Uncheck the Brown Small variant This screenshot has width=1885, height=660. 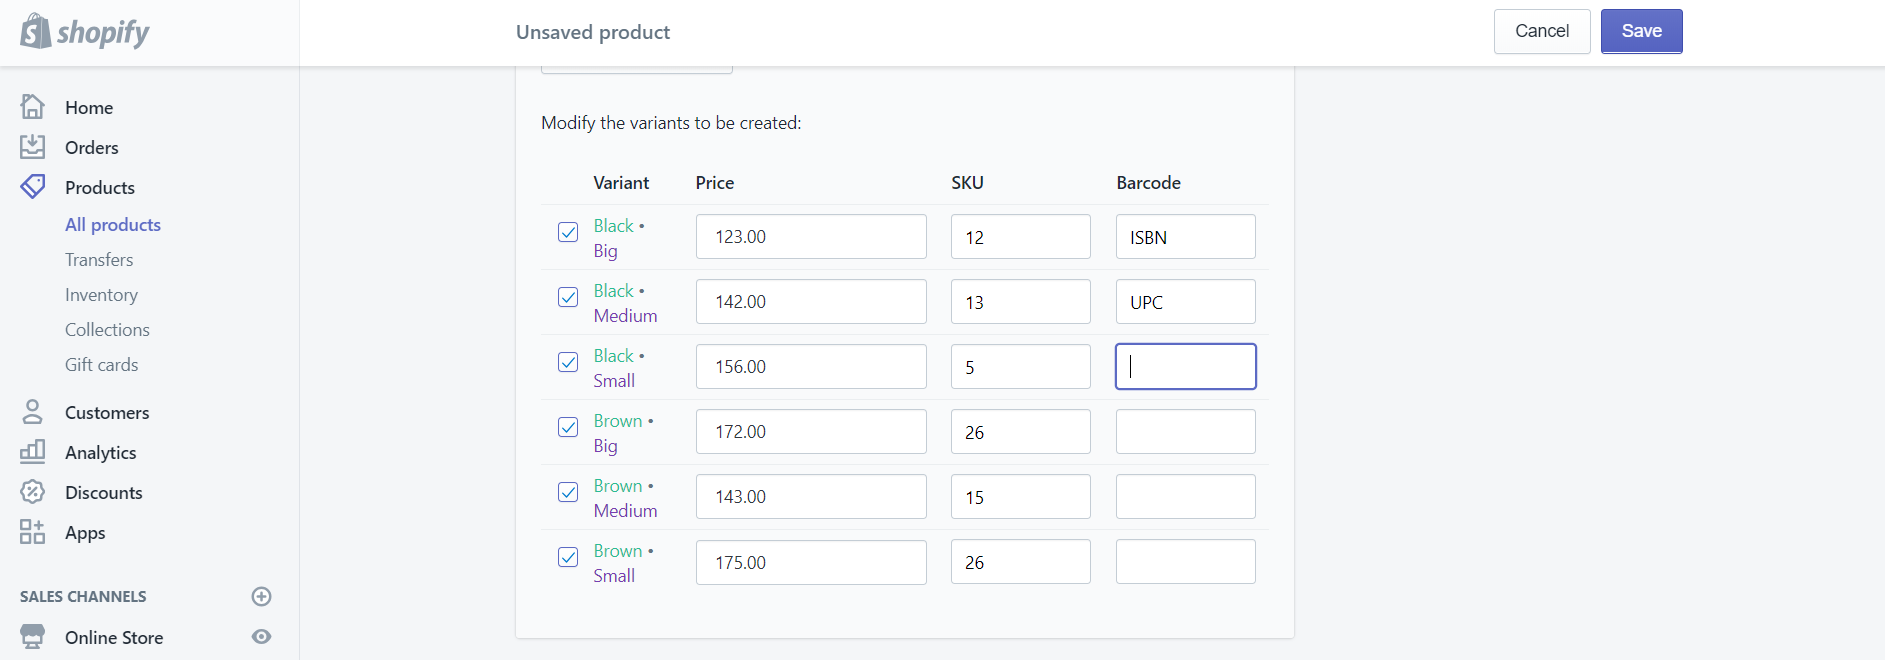[568, 557]
